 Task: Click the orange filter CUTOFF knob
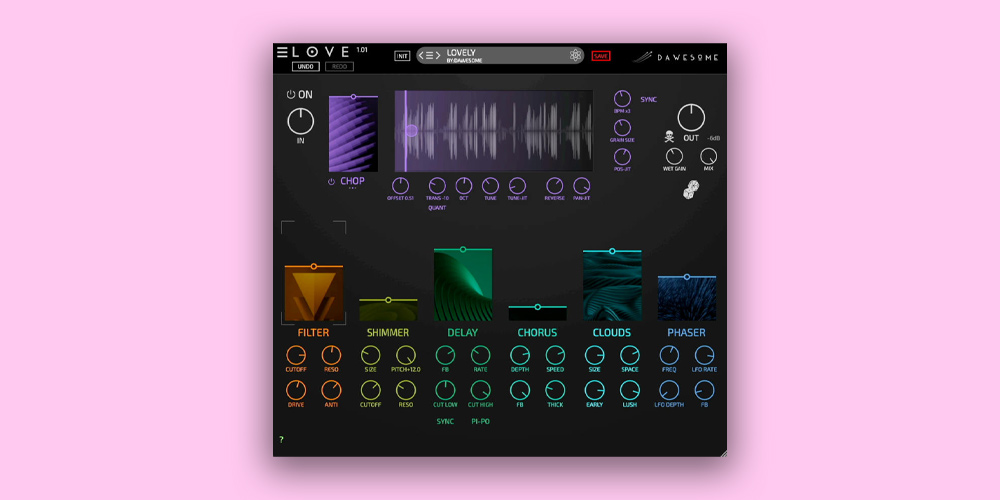click(x=296, y=355)
